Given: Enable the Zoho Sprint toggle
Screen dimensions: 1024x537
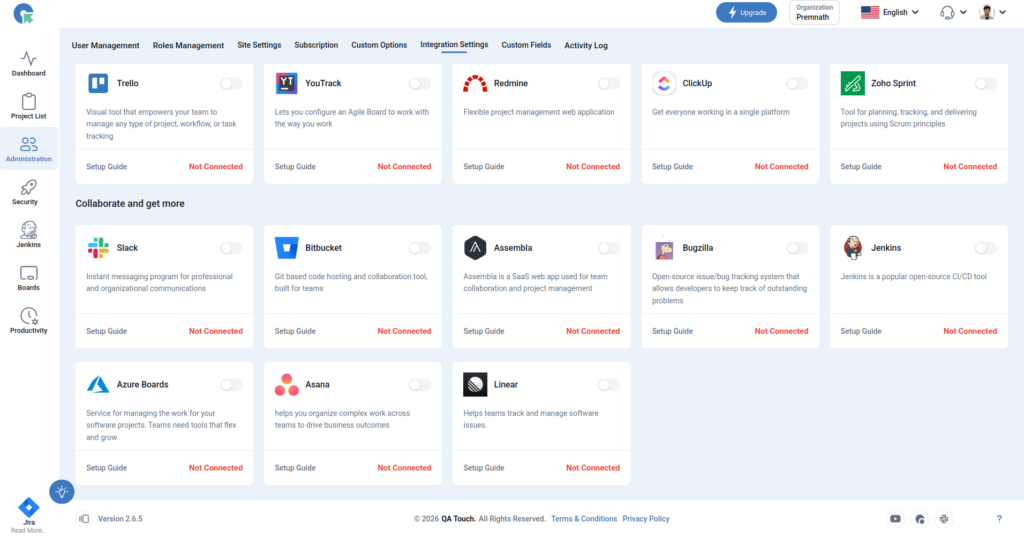Looking at the screenshot, I should click(985, 84).
